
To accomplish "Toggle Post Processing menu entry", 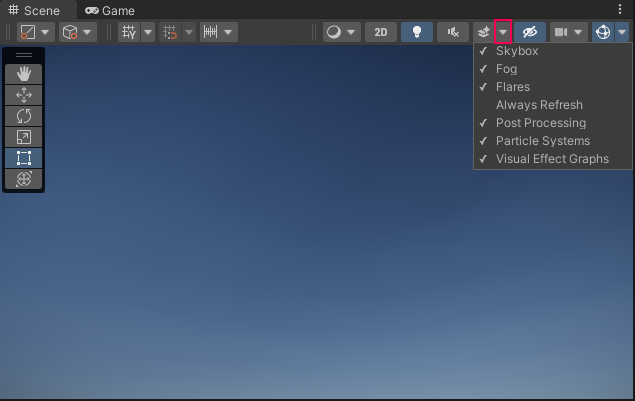I will coord(540,123).
